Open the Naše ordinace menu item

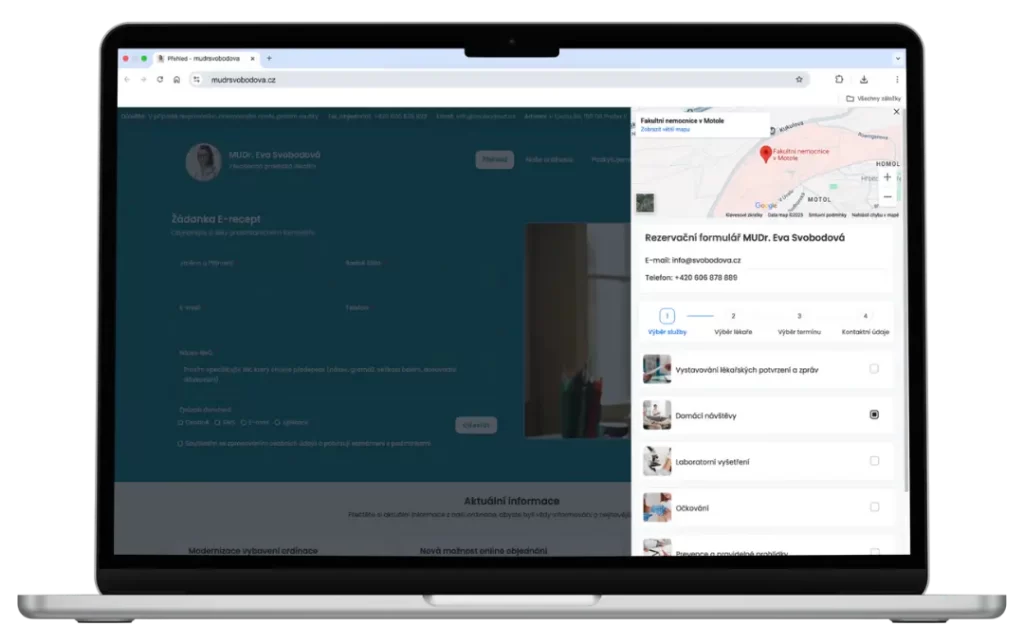coord(549,159)
